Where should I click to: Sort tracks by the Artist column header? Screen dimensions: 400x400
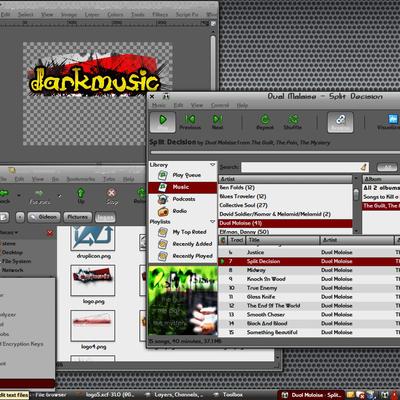pyautogui.click(x=357, y=240)
